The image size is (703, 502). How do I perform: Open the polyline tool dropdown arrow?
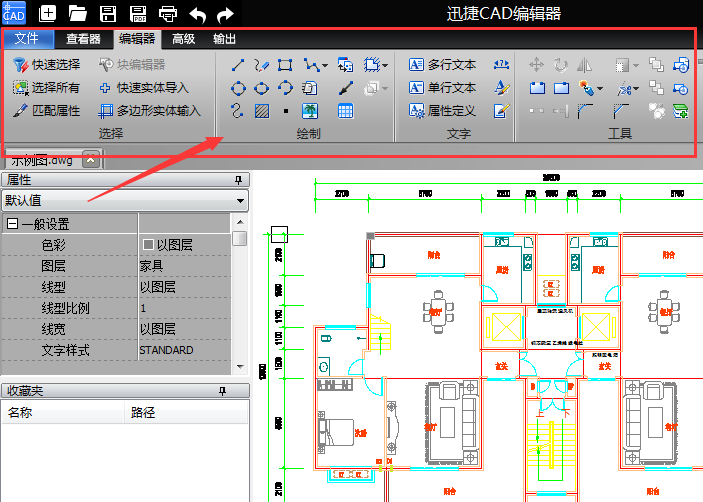[325, 66]
